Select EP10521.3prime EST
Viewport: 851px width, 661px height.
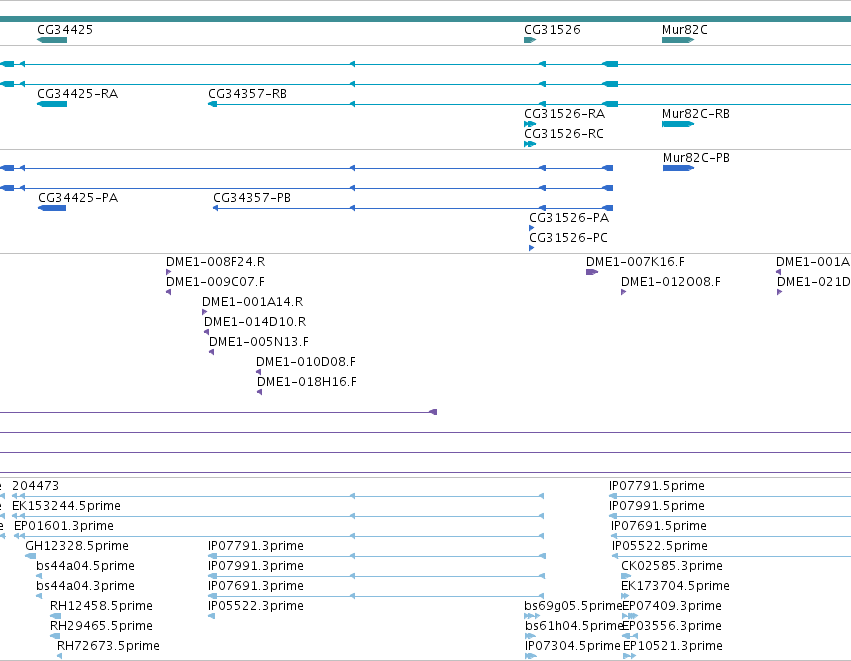coord(673,647)
